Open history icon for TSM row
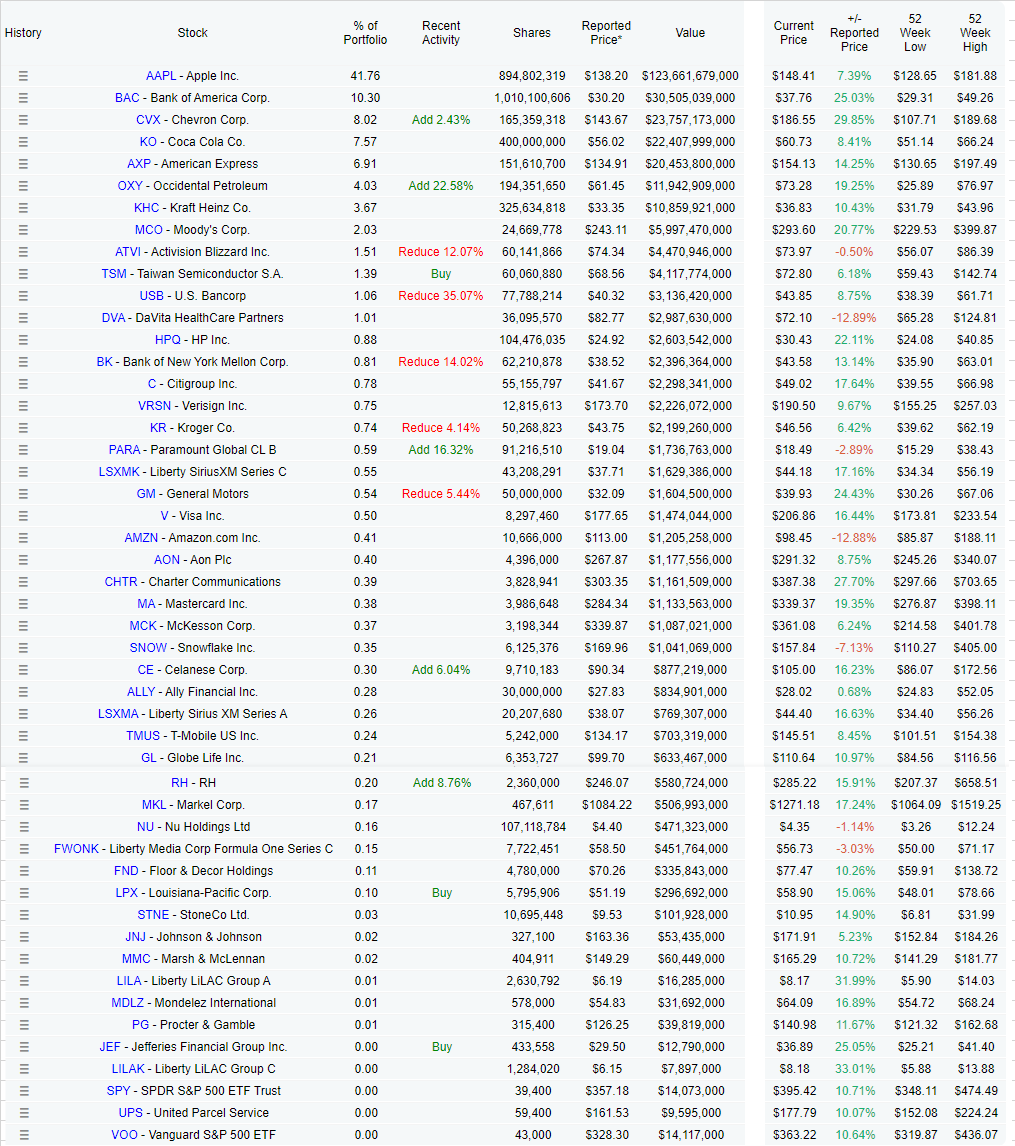1015x1146 pixels. tap(23, 274)
